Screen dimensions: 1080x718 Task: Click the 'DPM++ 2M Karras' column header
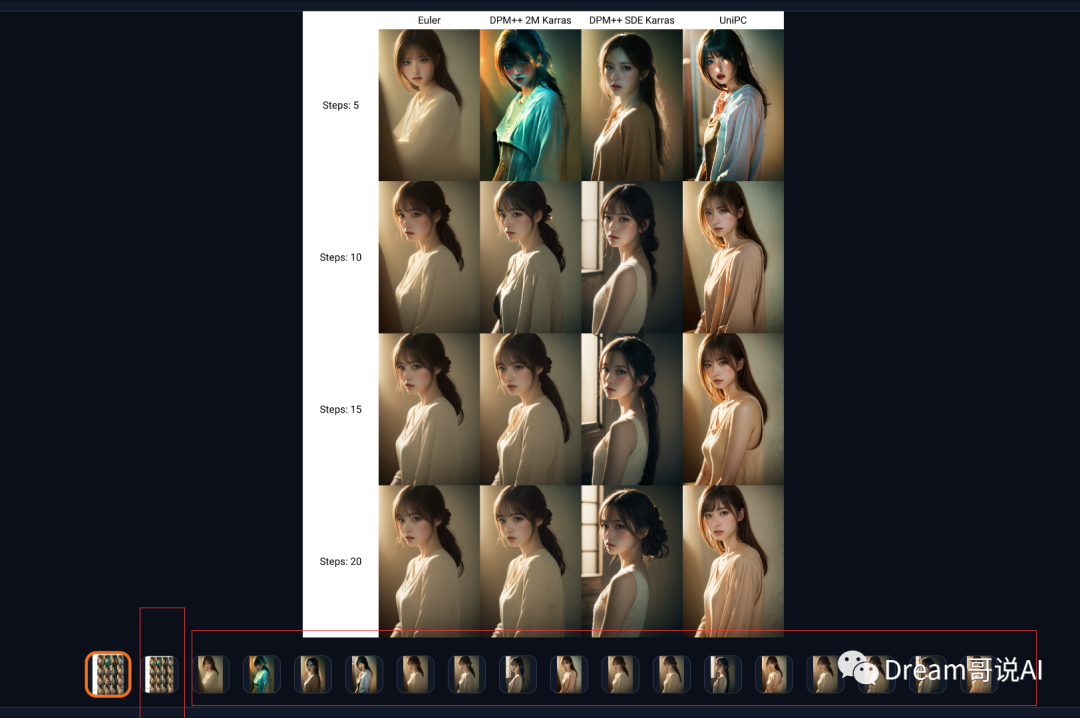(530, 20)
